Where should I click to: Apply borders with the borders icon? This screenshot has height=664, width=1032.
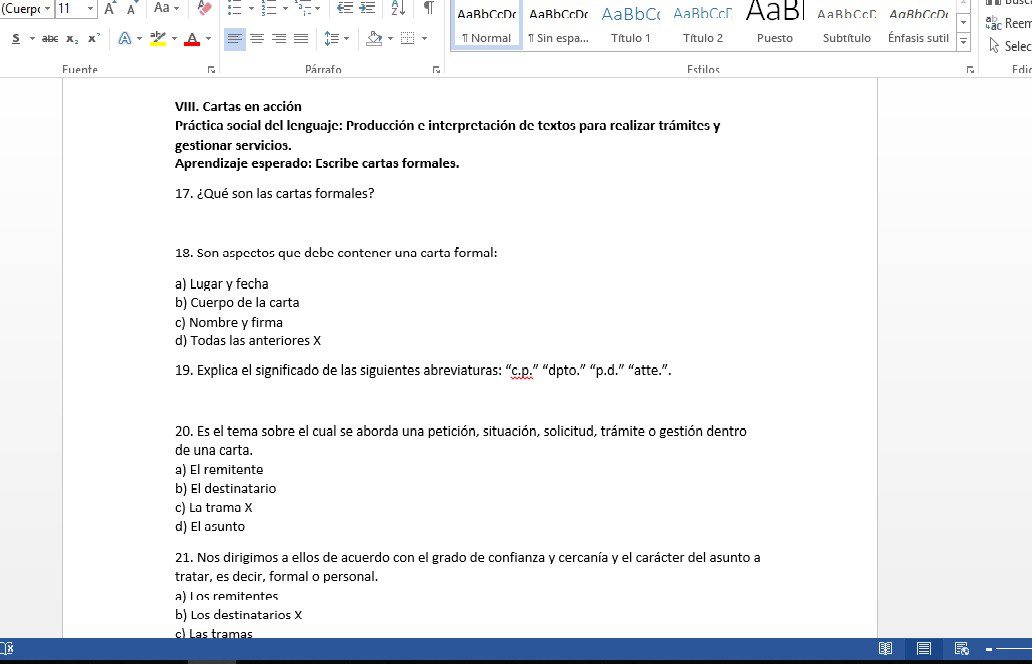click(408, 39)
